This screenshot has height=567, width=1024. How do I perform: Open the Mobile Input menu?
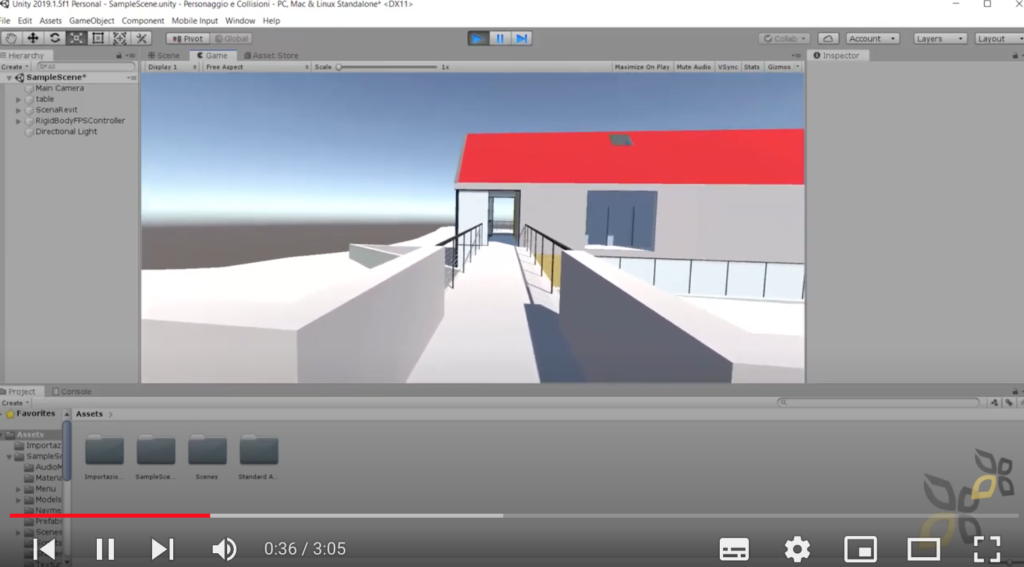[x=195, y=21]
